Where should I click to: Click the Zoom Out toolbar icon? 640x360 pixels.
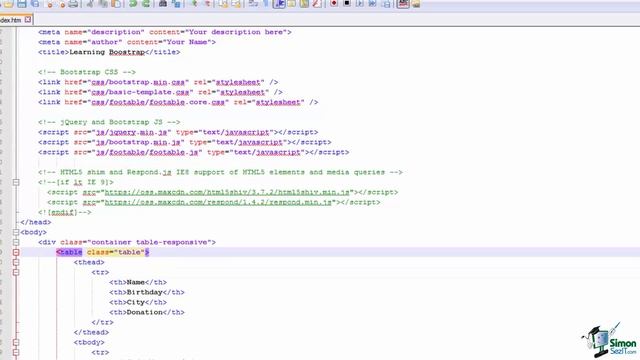[x=207, y=4]
